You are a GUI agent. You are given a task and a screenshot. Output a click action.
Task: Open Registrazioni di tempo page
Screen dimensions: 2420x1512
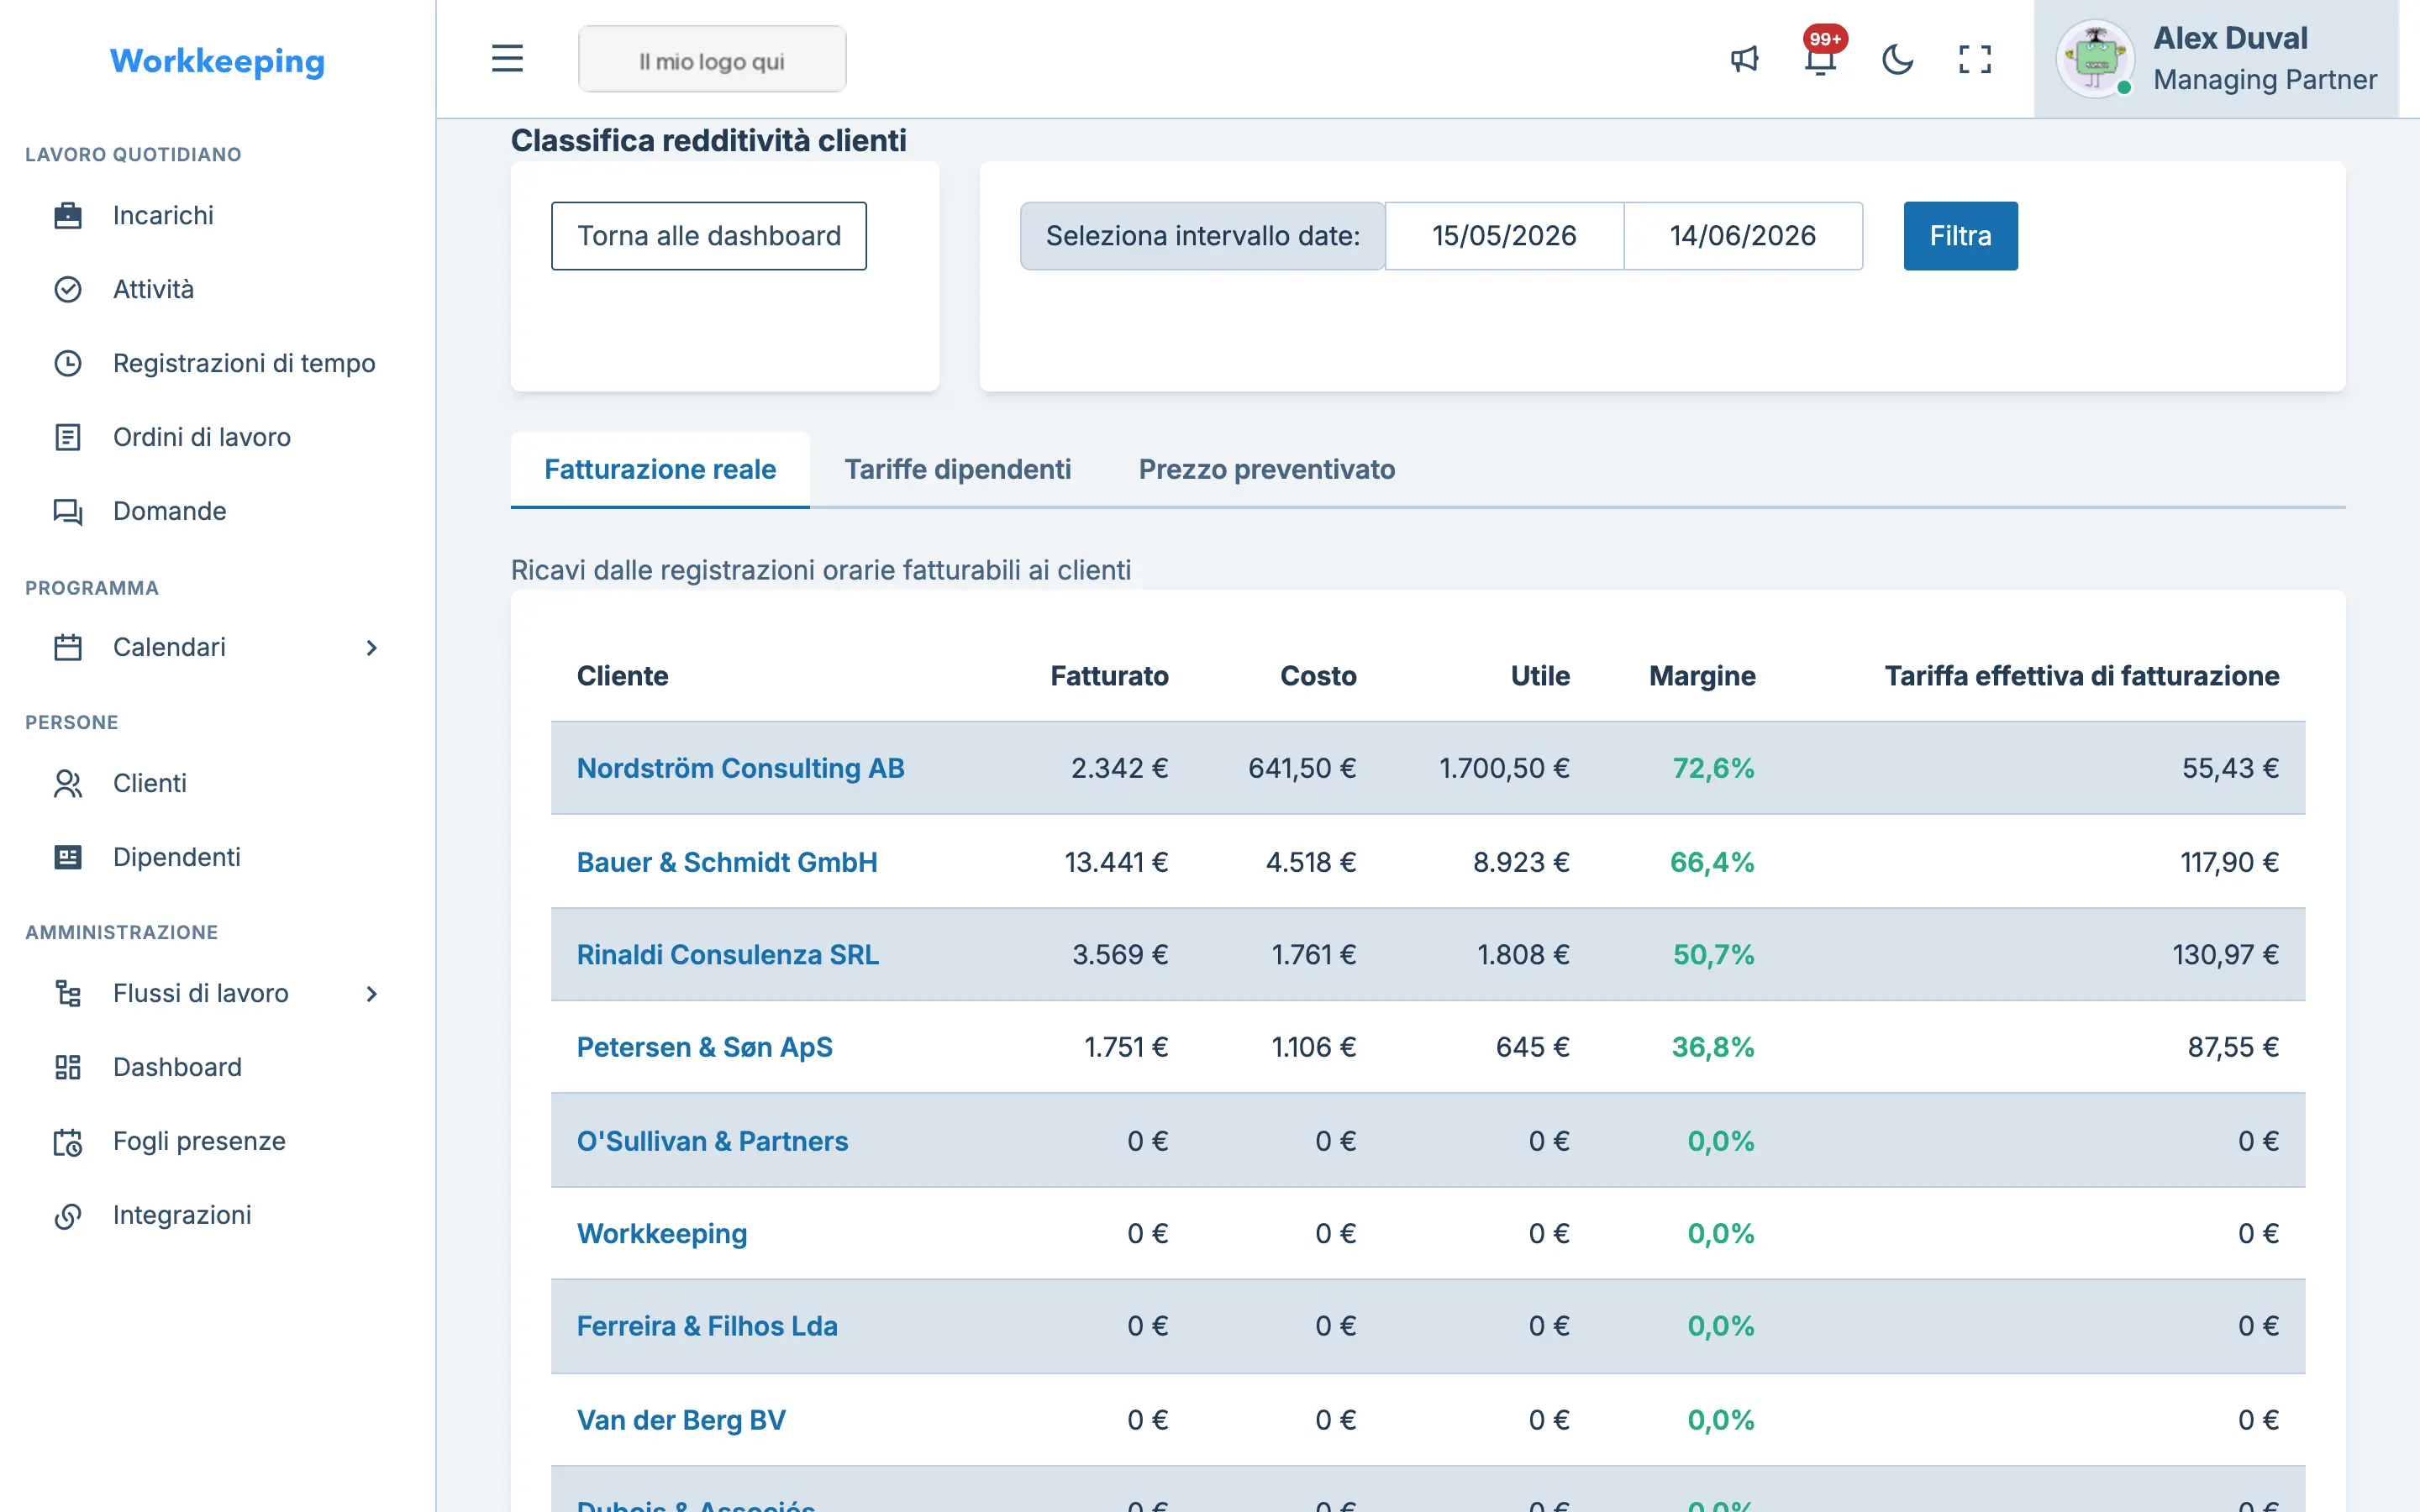point(244,363)
